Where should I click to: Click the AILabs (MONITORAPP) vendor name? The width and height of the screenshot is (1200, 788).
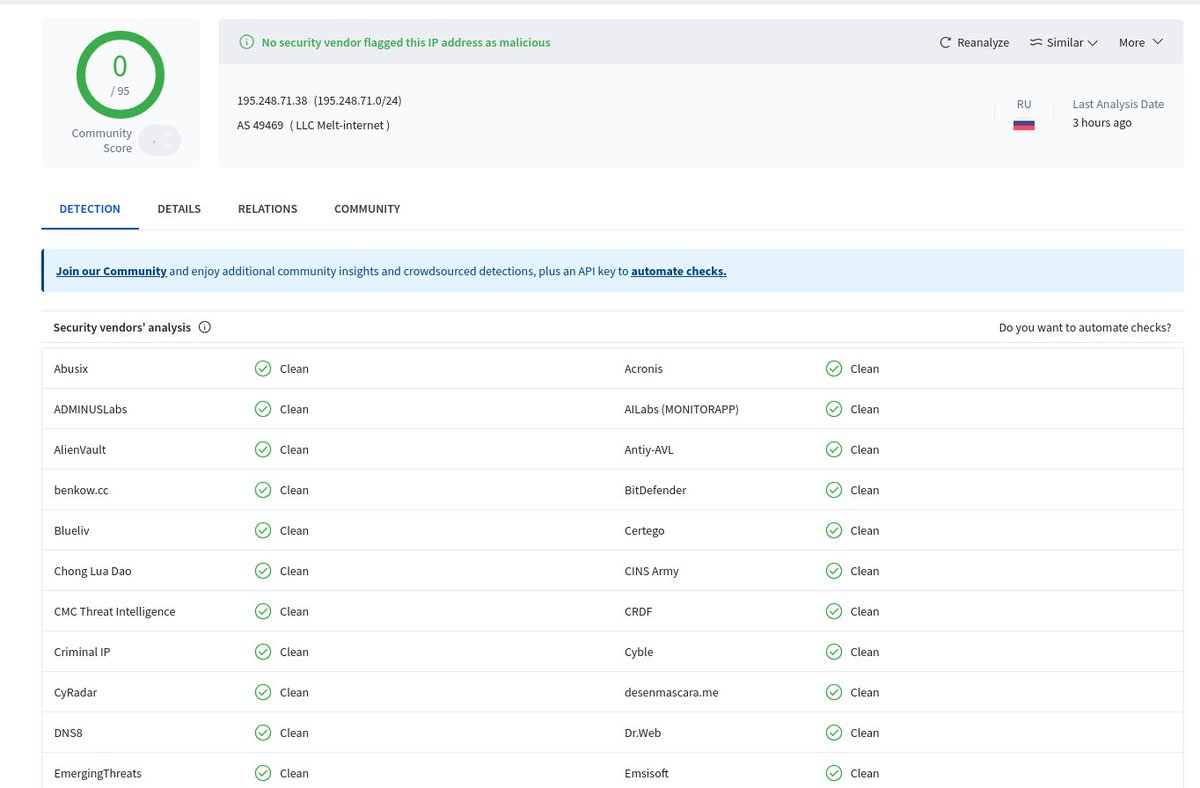point(681,409)
